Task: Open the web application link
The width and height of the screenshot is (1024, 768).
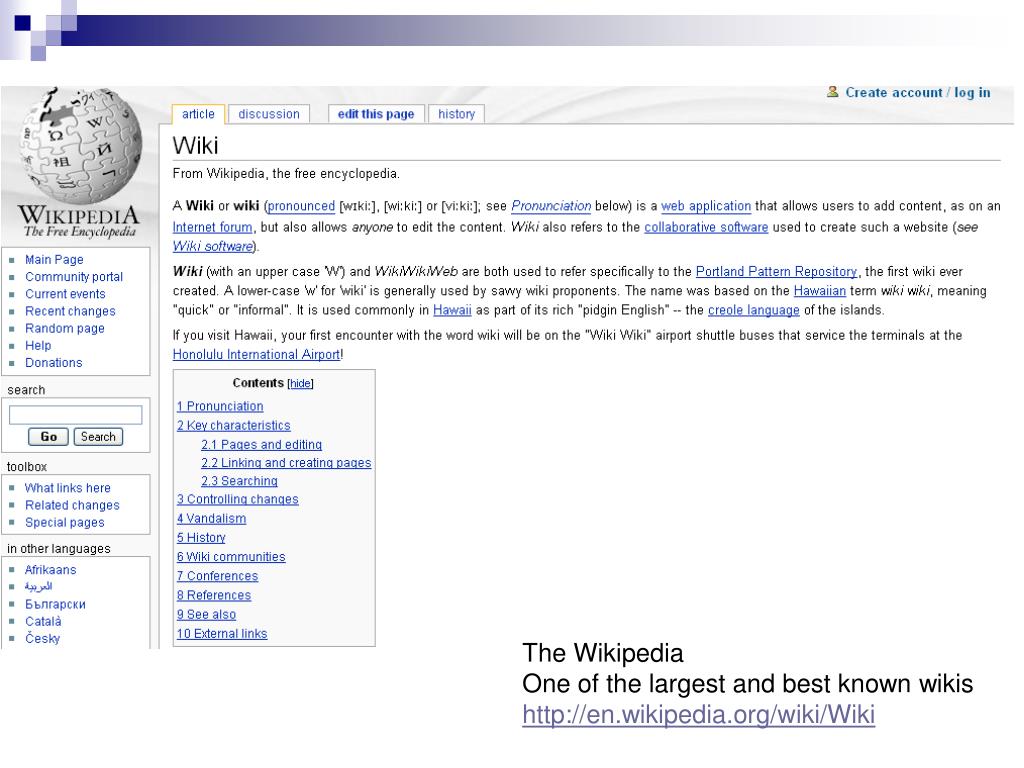Action: (x=706, y=206)
